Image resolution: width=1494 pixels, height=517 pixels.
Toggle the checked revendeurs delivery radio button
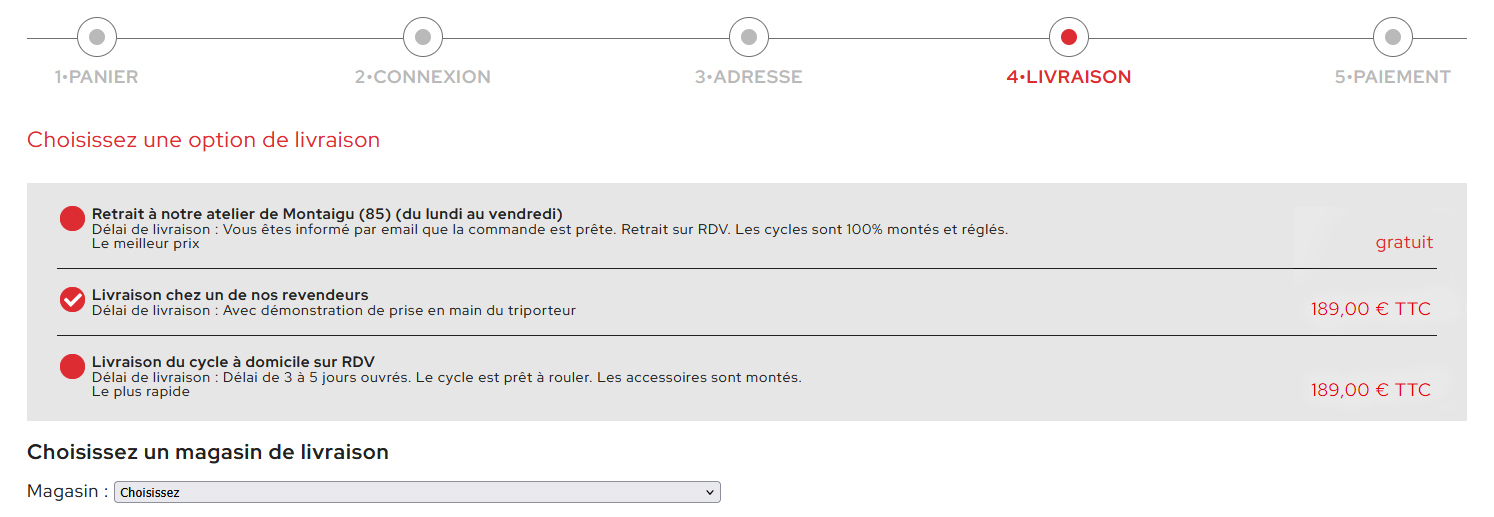(73, 299)
